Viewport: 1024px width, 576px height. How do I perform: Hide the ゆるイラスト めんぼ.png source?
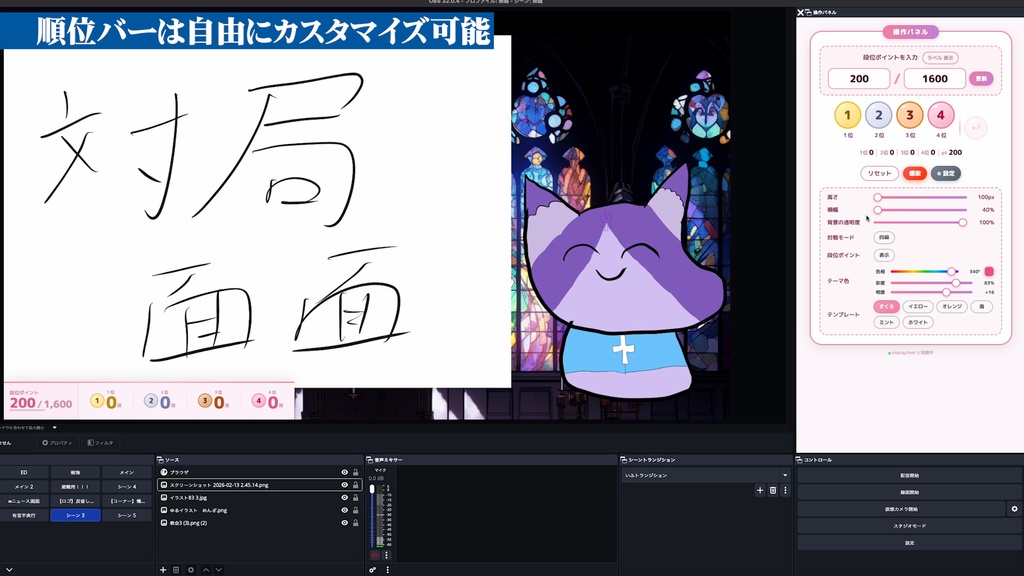point(344,510)
